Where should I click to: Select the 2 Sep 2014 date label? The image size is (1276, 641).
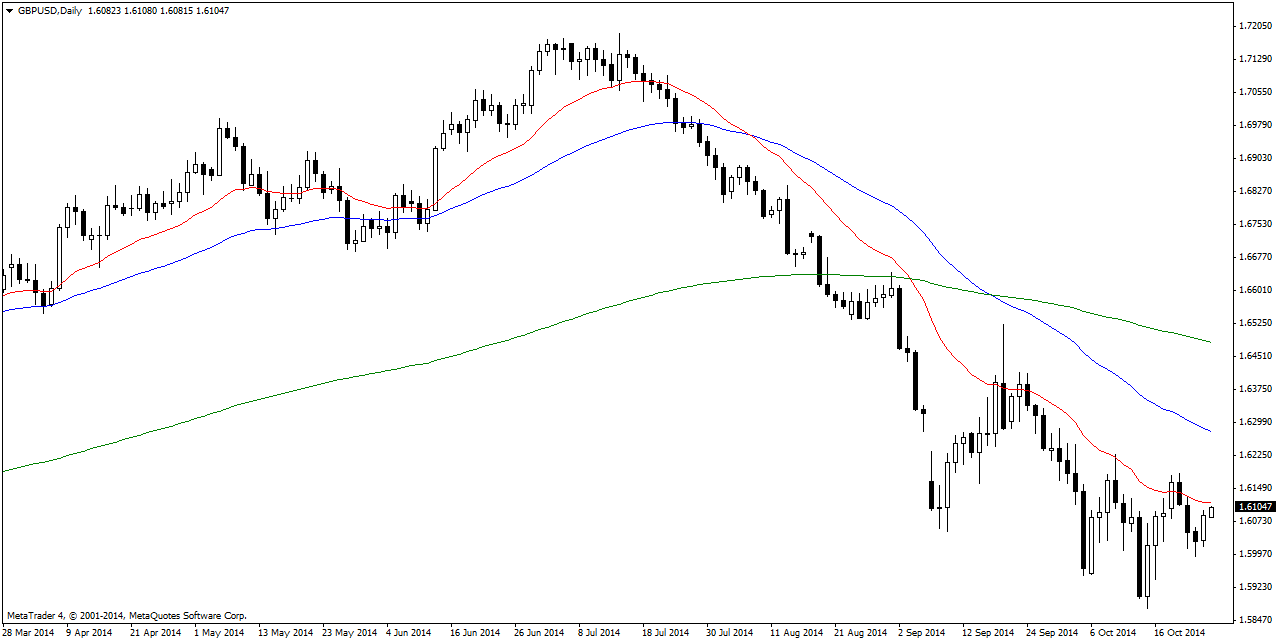click(921, 633)
